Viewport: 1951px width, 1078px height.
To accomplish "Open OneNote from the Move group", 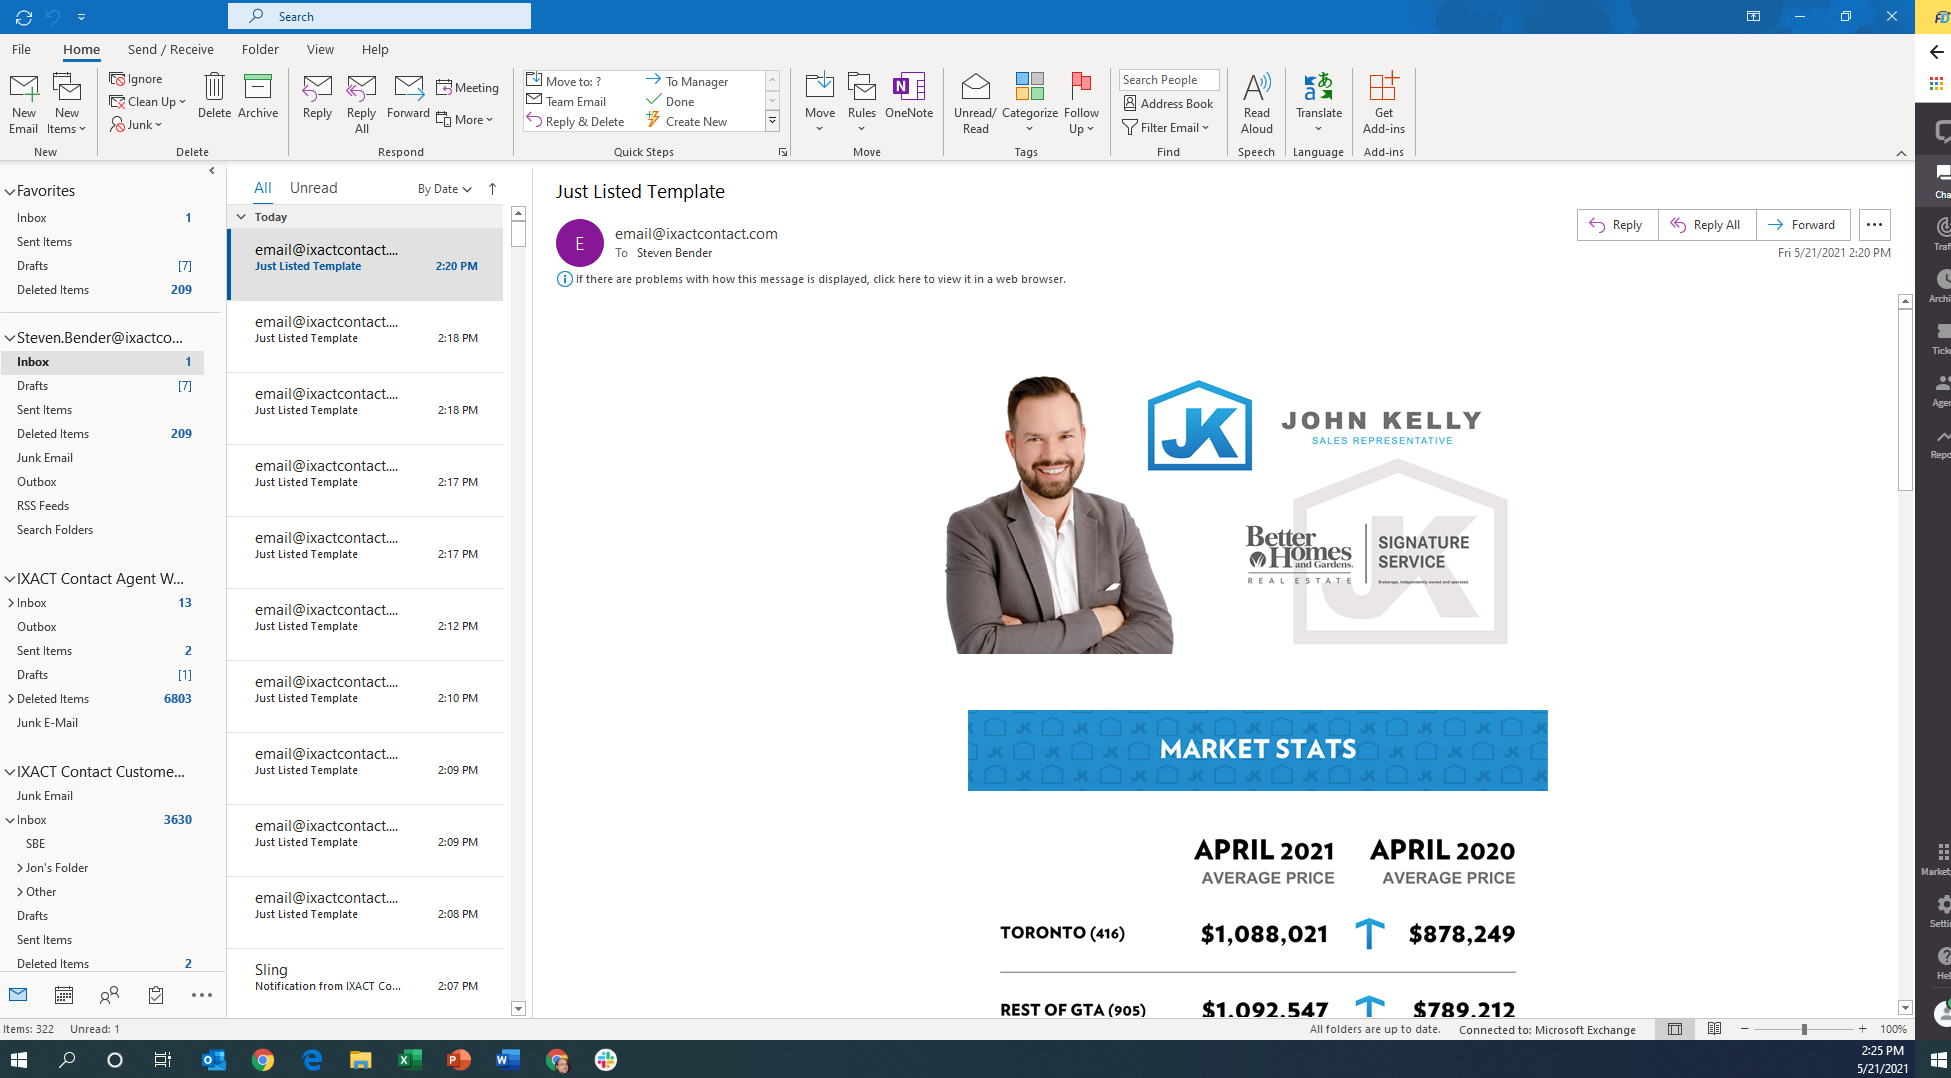I will [x=908, y=97].
